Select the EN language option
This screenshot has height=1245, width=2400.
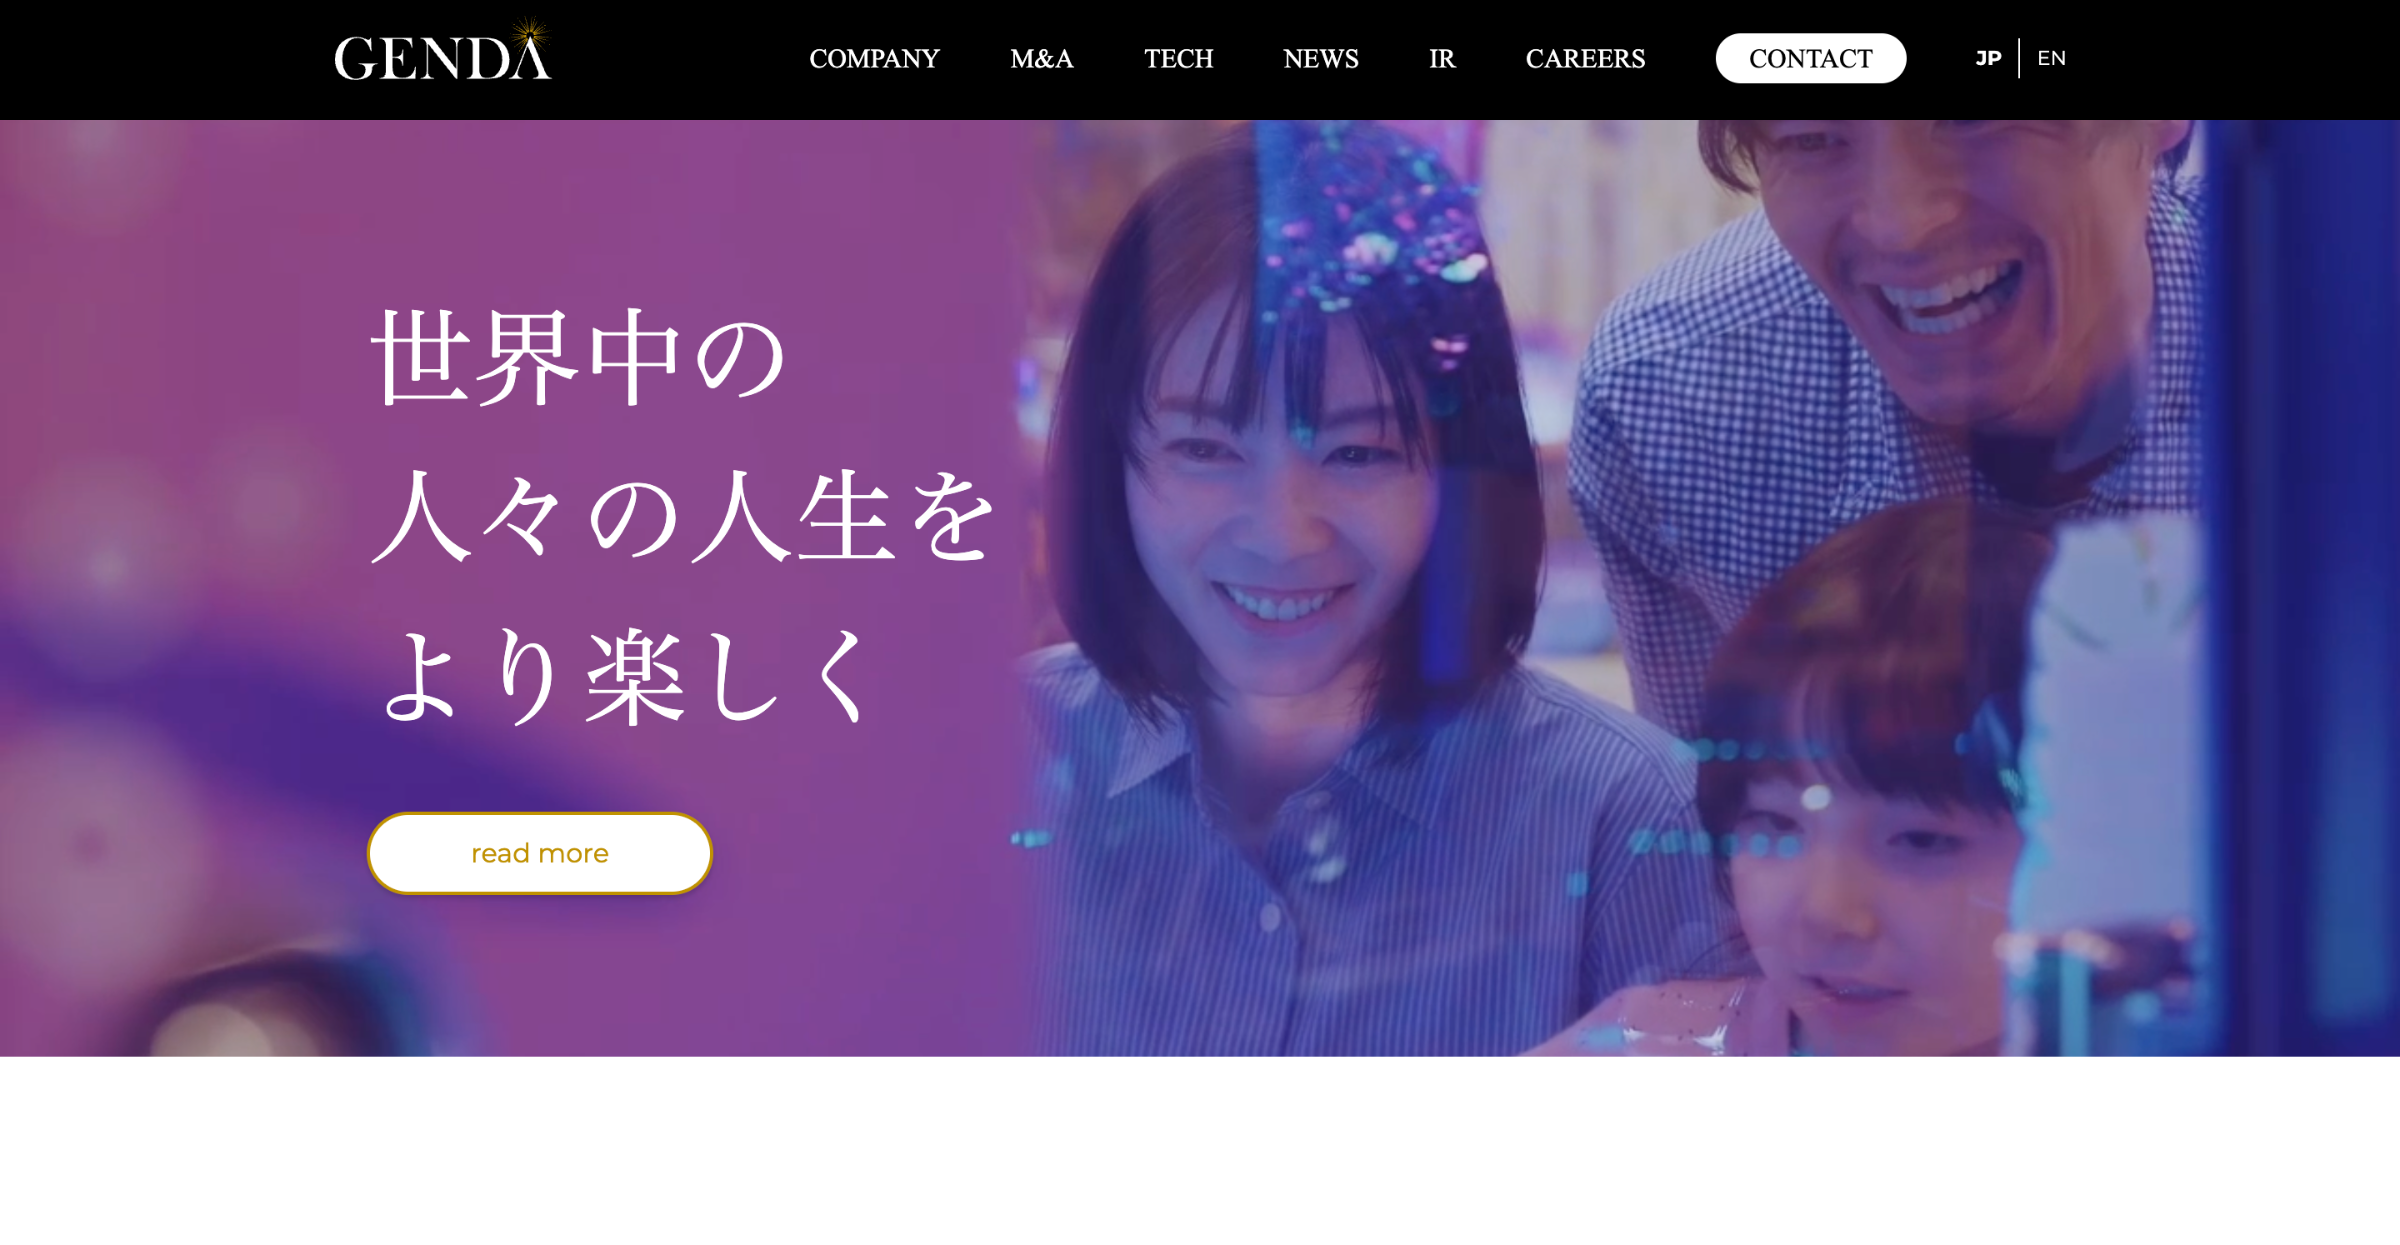[2052, 57]
